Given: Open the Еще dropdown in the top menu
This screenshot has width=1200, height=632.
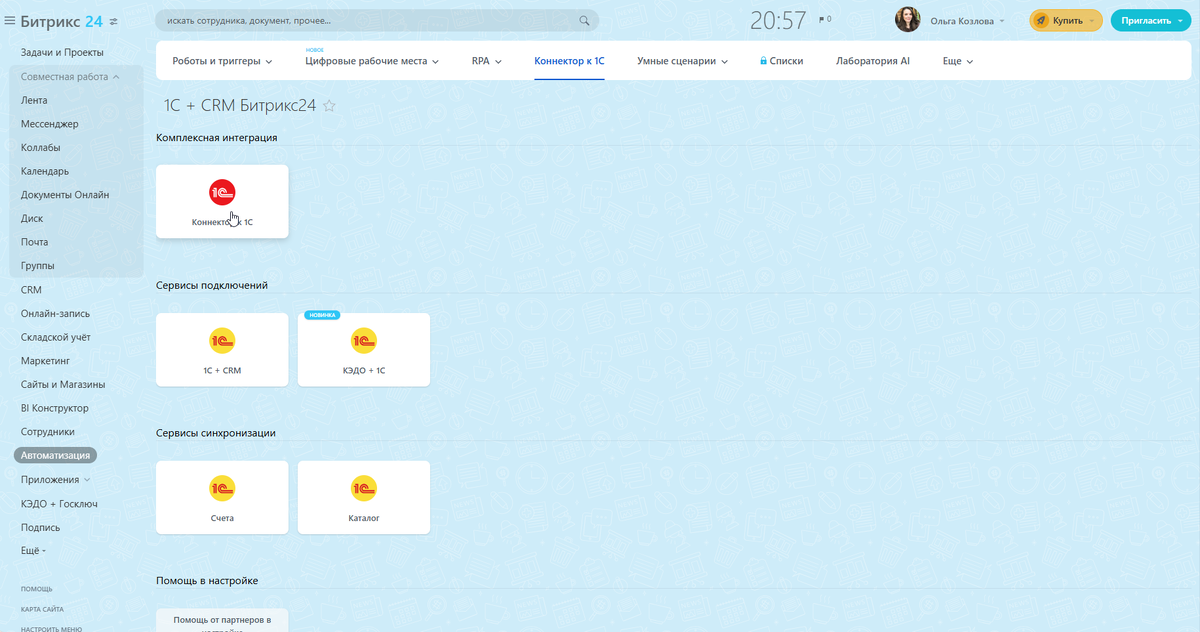Looking at the screenshot, I should tap(958, 61).
